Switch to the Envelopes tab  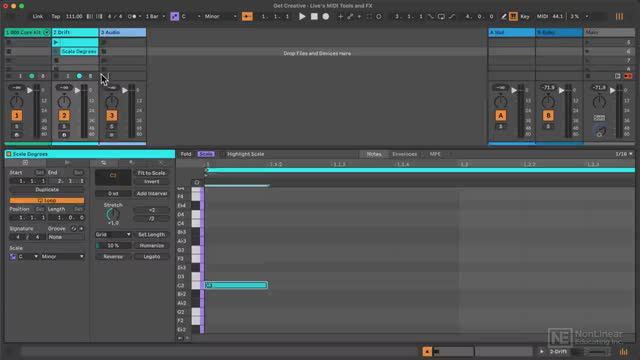tap(404, 154)
